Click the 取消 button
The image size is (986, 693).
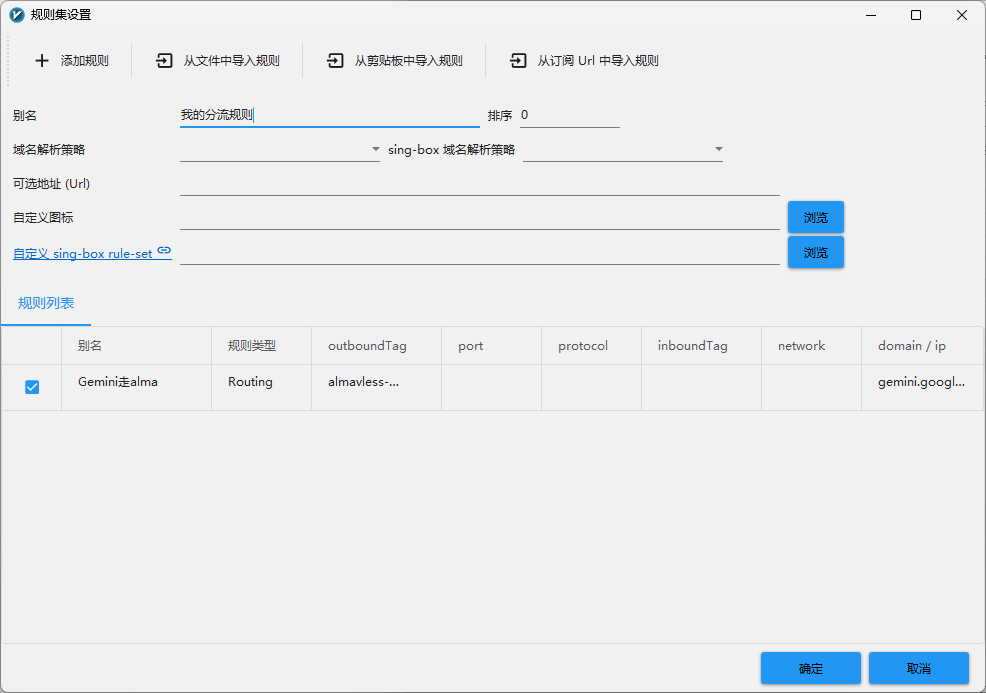point(918,668)
